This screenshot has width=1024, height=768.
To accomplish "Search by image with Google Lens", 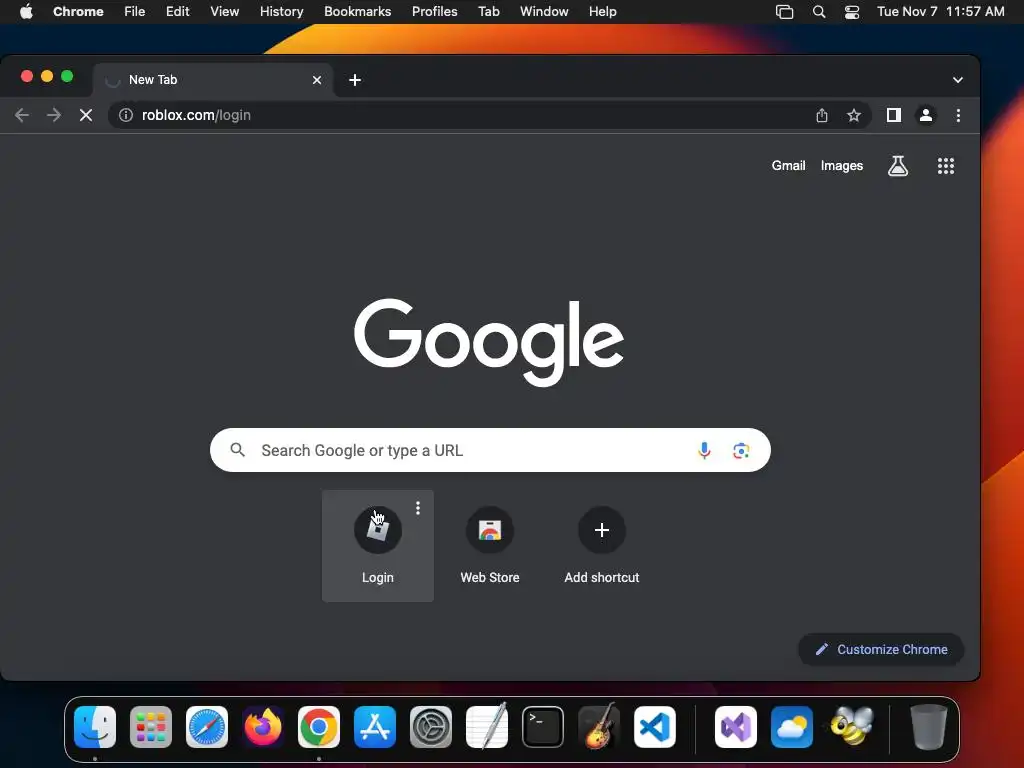I will pos(741,451).
